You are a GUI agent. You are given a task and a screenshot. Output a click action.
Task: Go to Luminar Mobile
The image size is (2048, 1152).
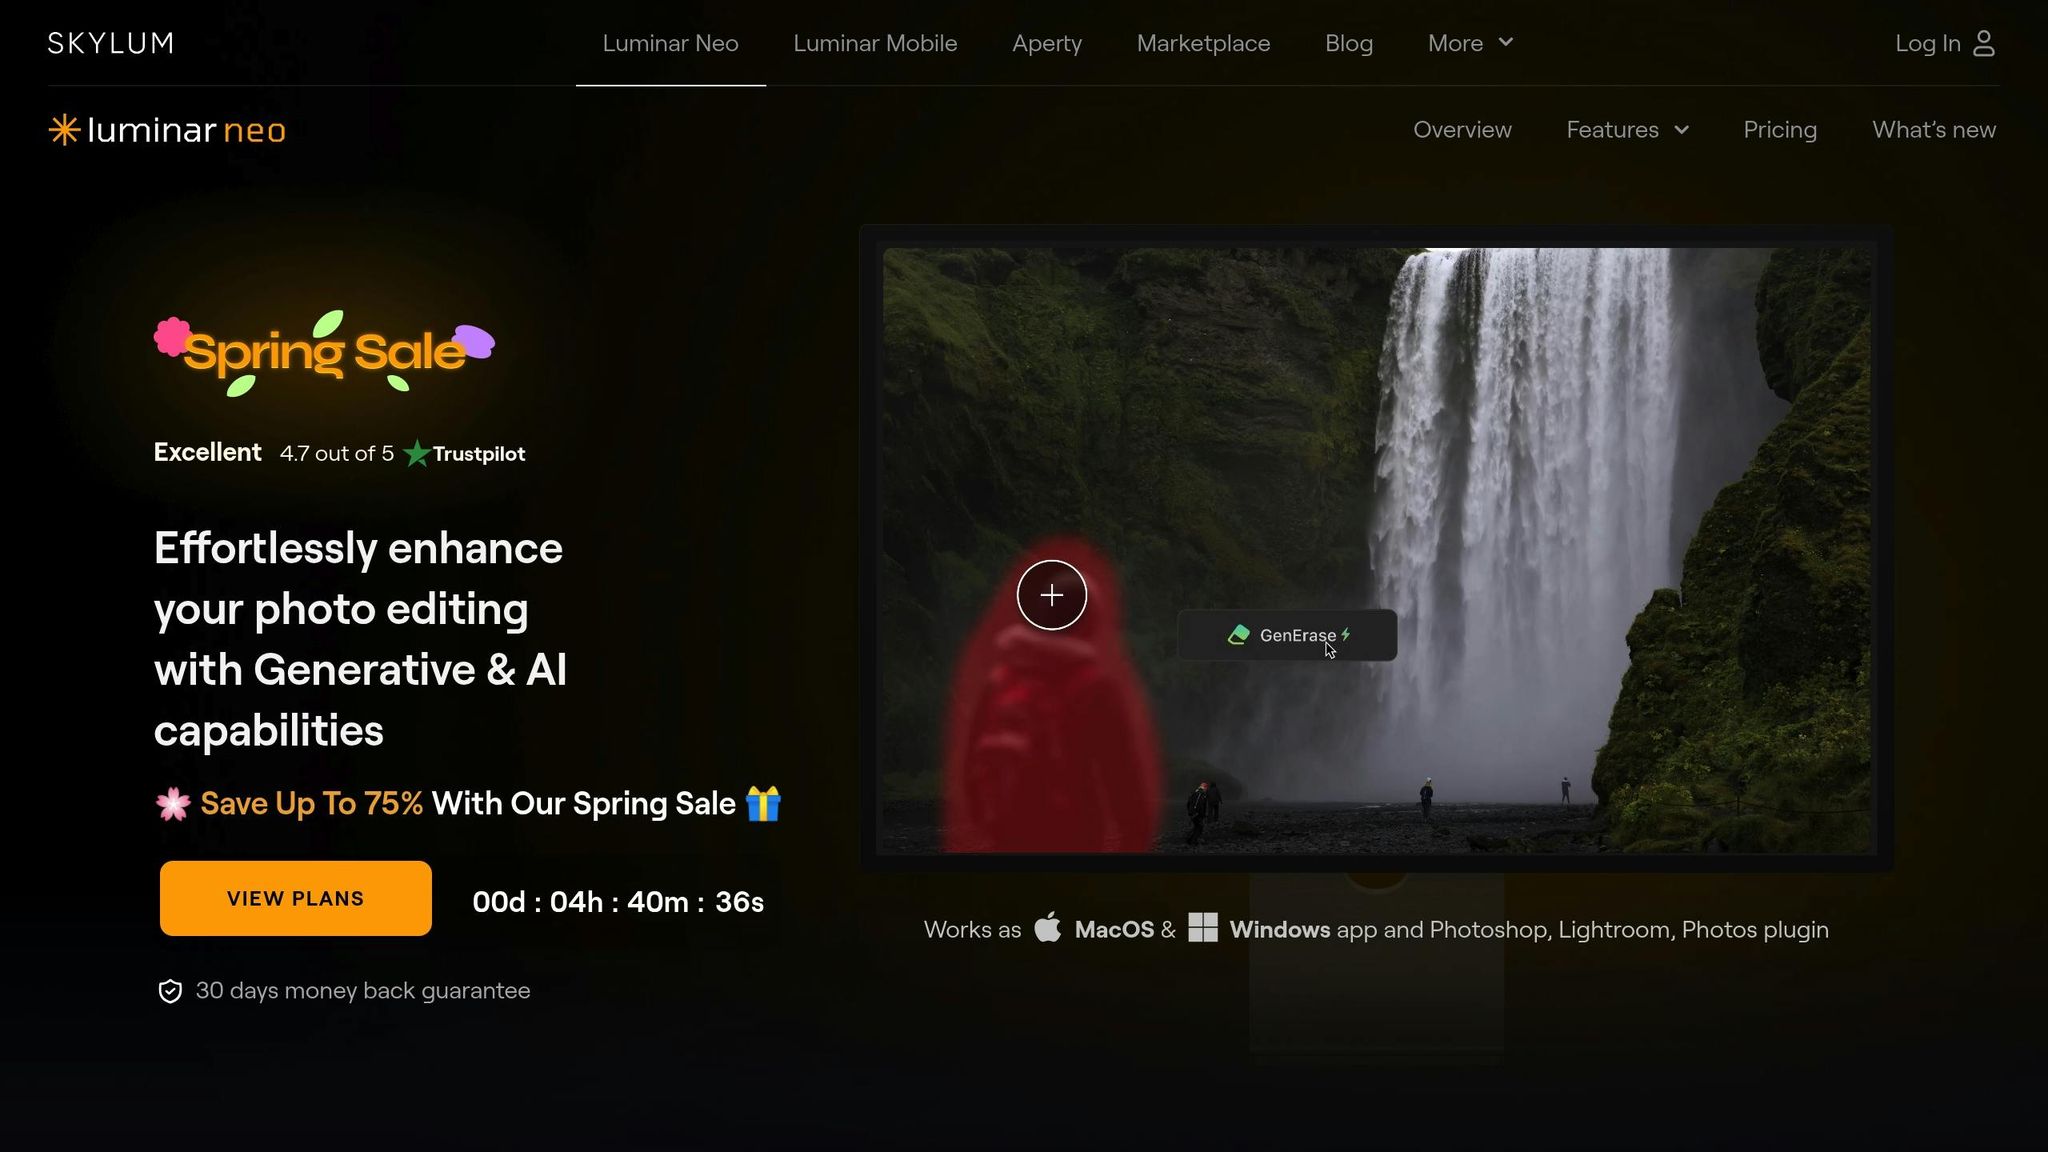(875, 43)
